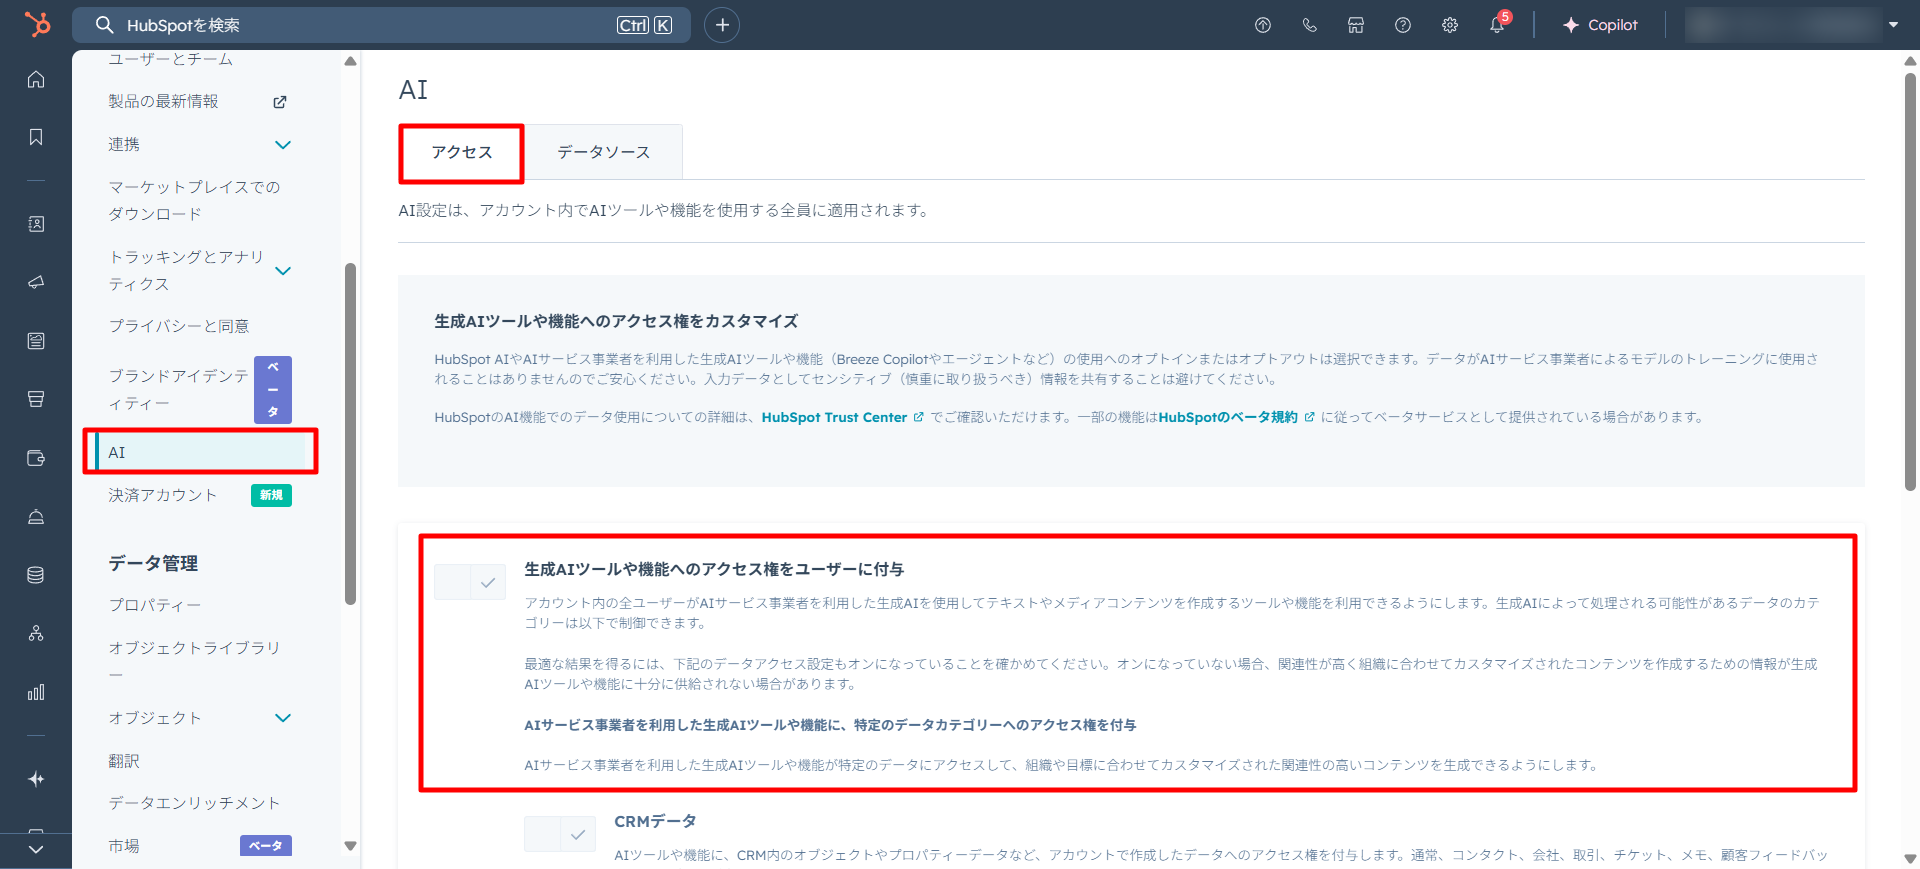Open the Commerce wallet icon
Screen dimensions: 1920x869
[x=36, y=458]
